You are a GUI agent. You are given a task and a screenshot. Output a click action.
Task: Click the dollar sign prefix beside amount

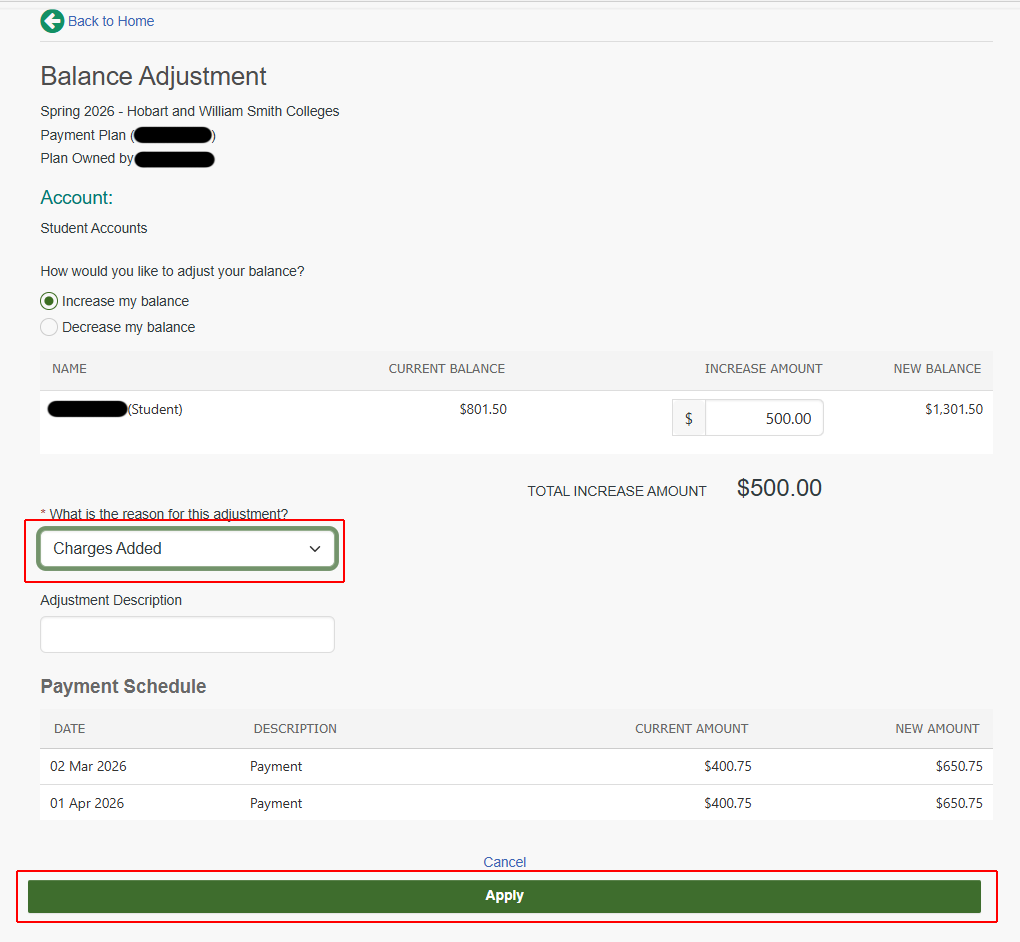(x=689, y=419)
